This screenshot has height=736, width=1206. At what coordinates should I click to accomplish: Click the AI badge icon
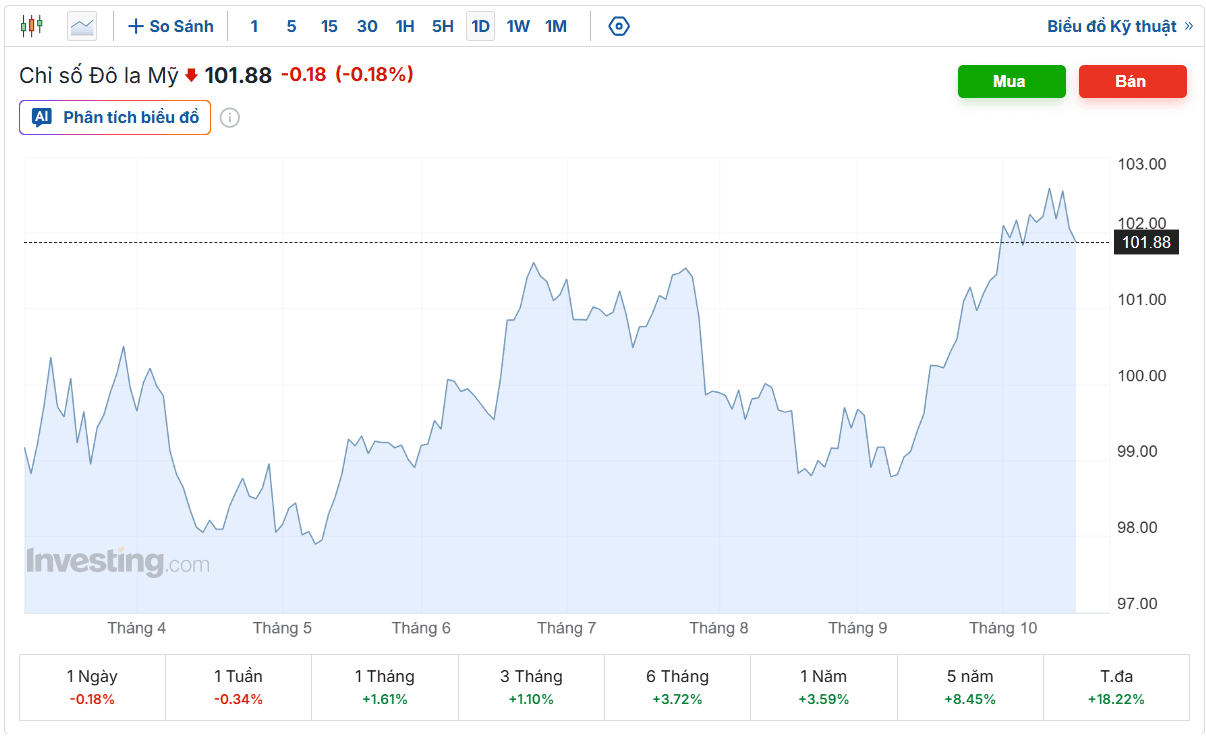[x=41, y=118]
